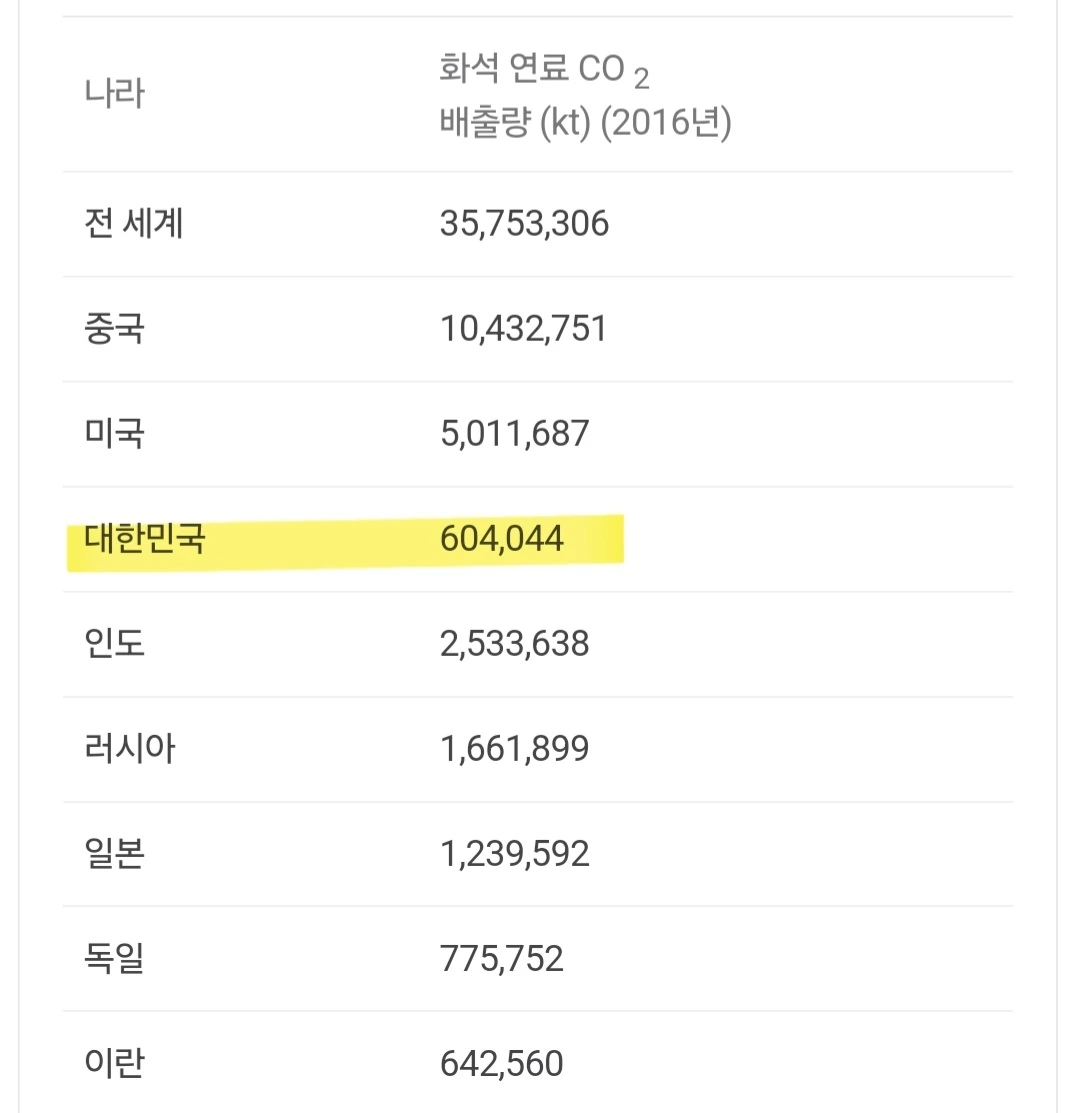Select the 나라 column header
1077x1113 pixels.
click(x=114, y=94)
